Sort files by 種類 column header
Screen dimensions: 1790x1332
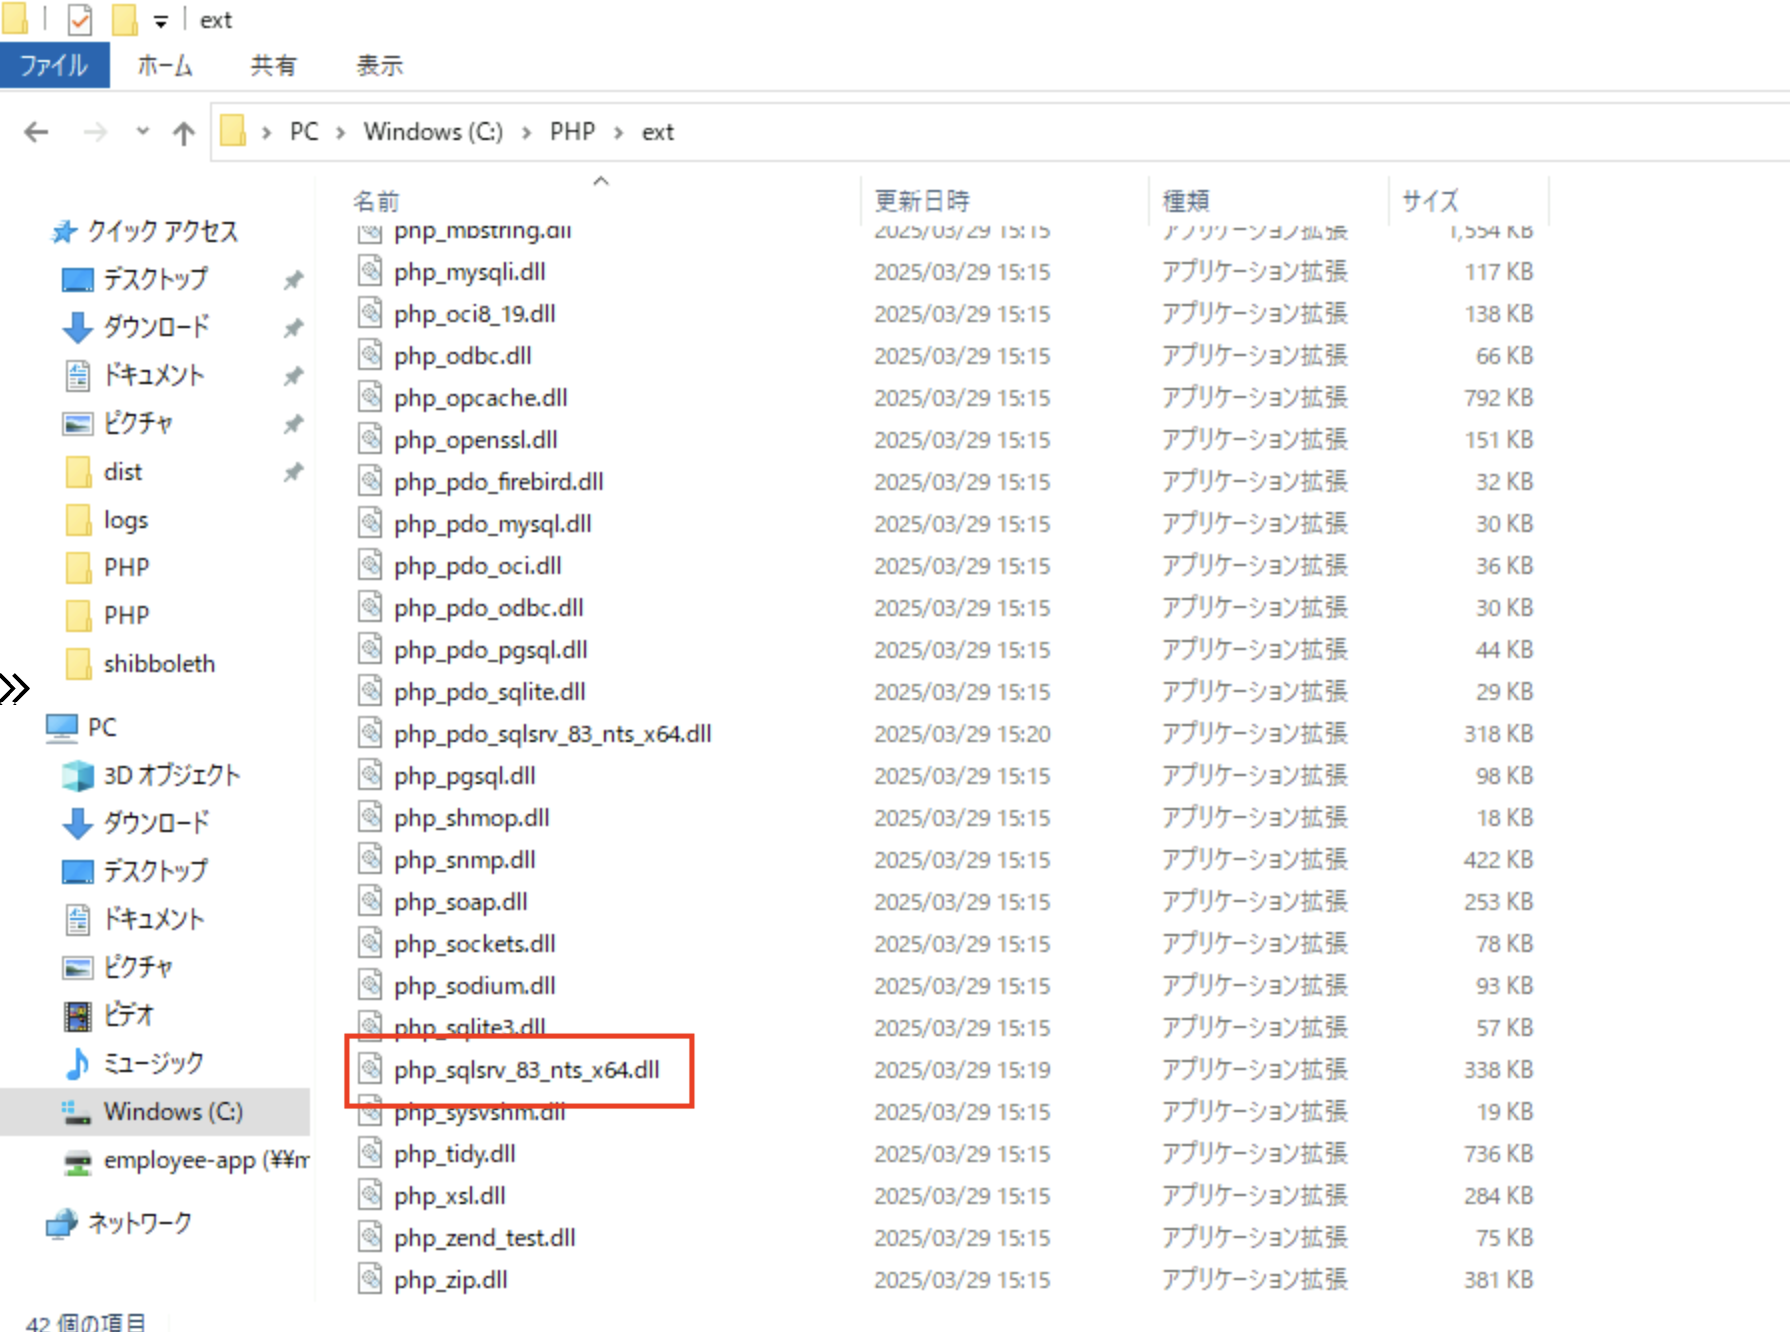(1186, 201)
